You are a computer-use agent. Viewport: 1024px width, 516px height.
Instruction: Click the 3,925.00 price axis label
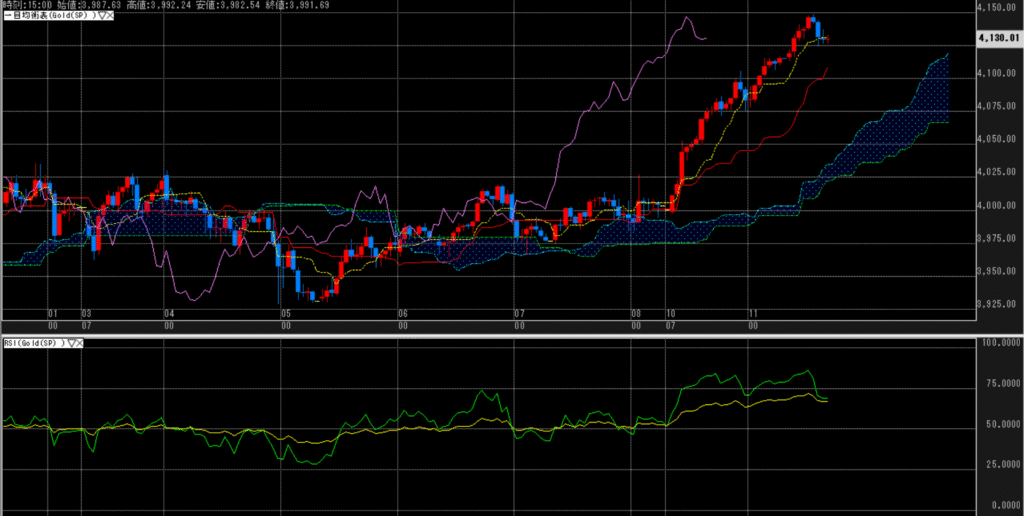coord(997,304)
